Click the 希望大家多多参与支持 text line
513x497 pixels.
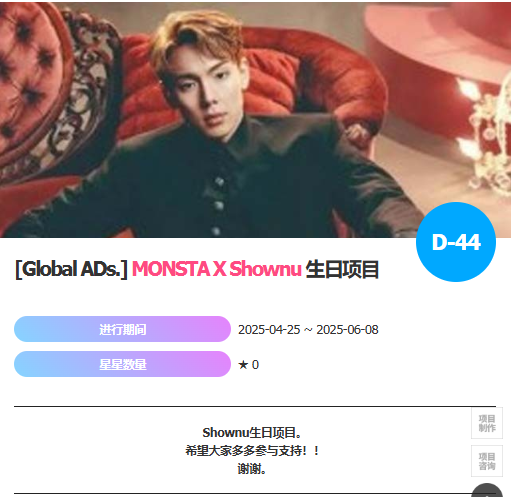252,451
